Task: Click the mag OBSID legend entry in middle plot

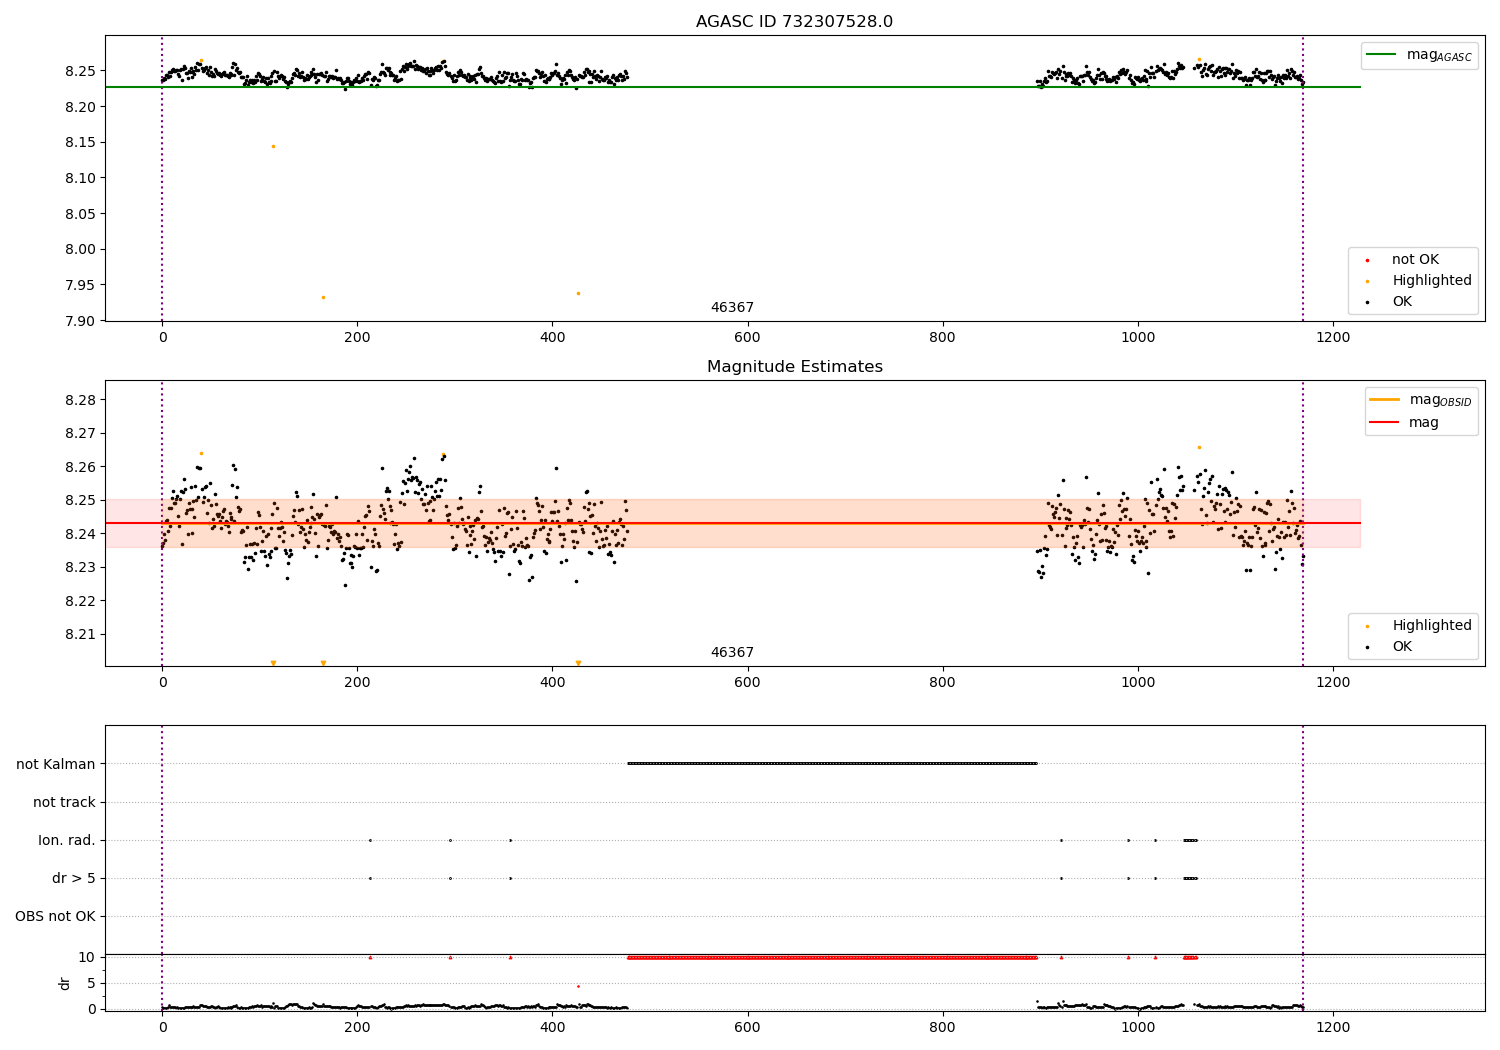Action: click(x=1421, y=400)
